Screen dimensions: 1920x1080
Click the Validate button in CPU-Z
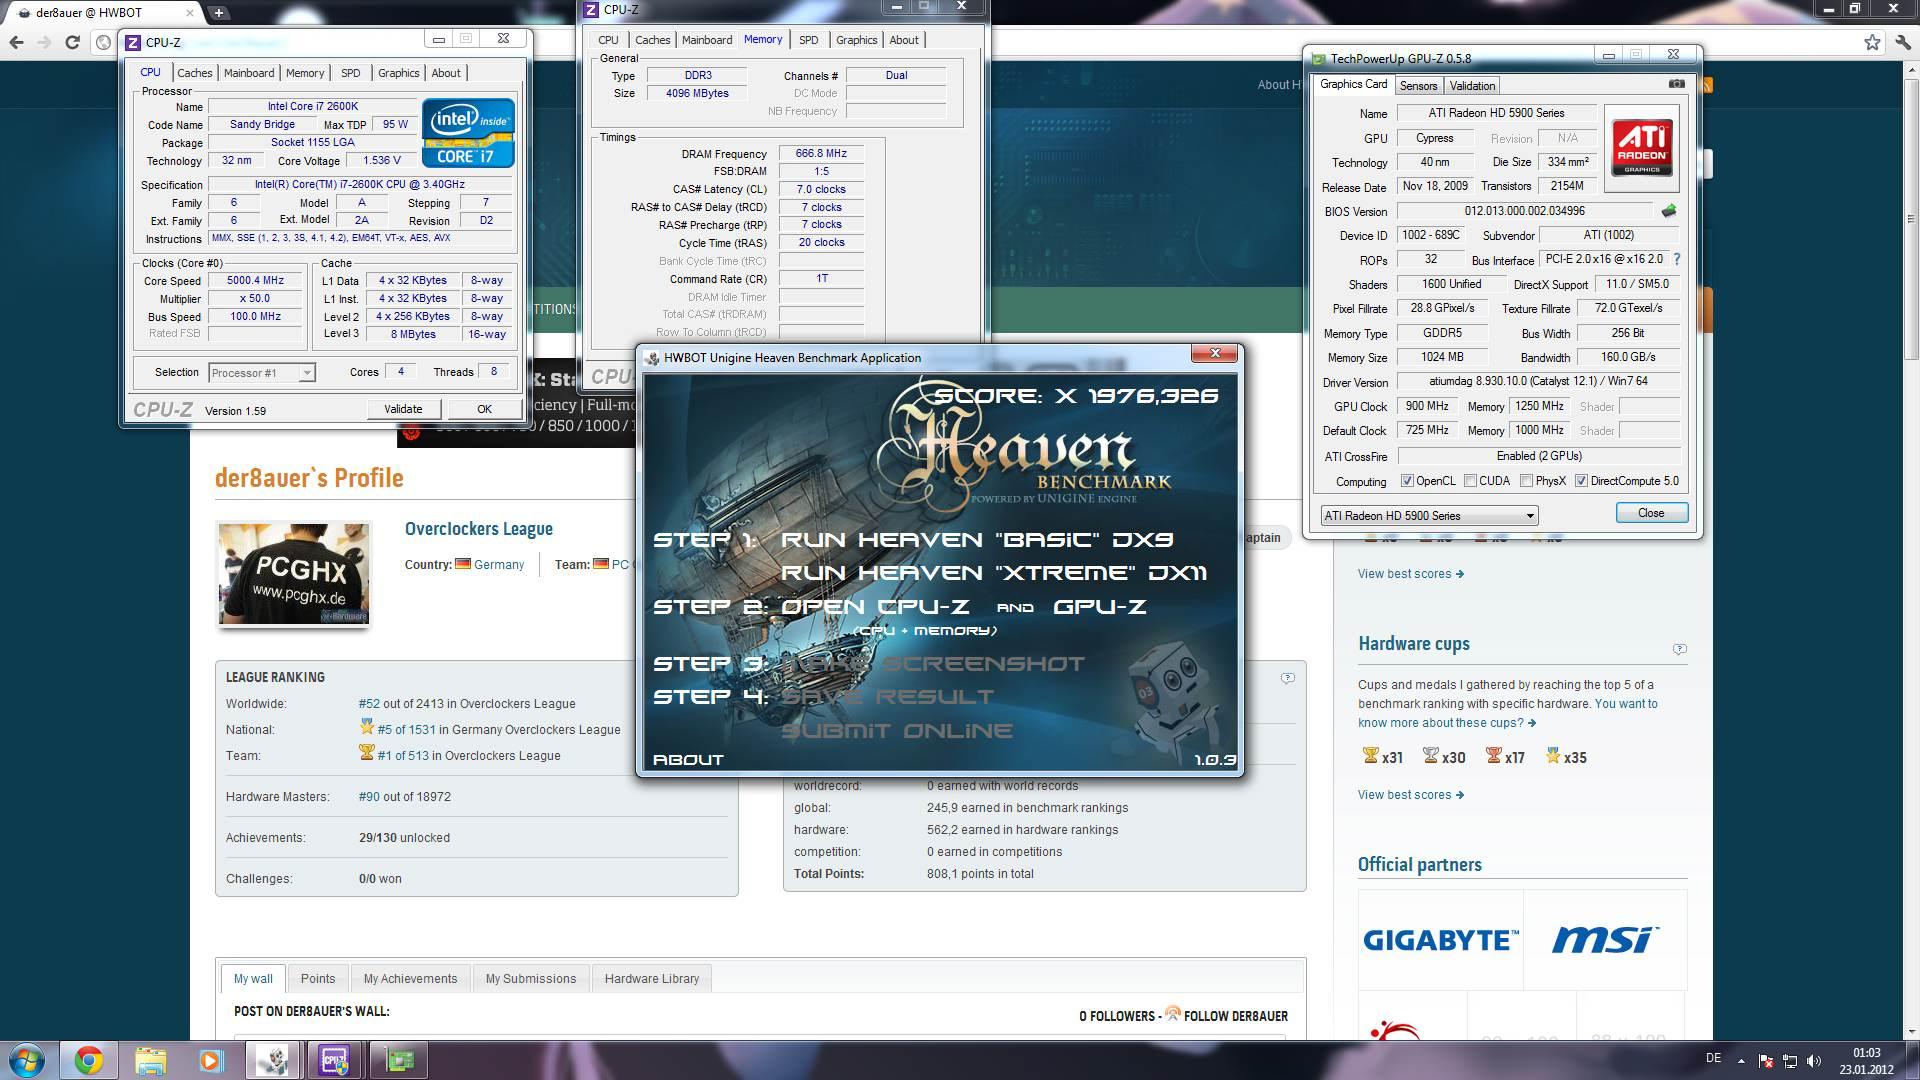tap(403, 409)
